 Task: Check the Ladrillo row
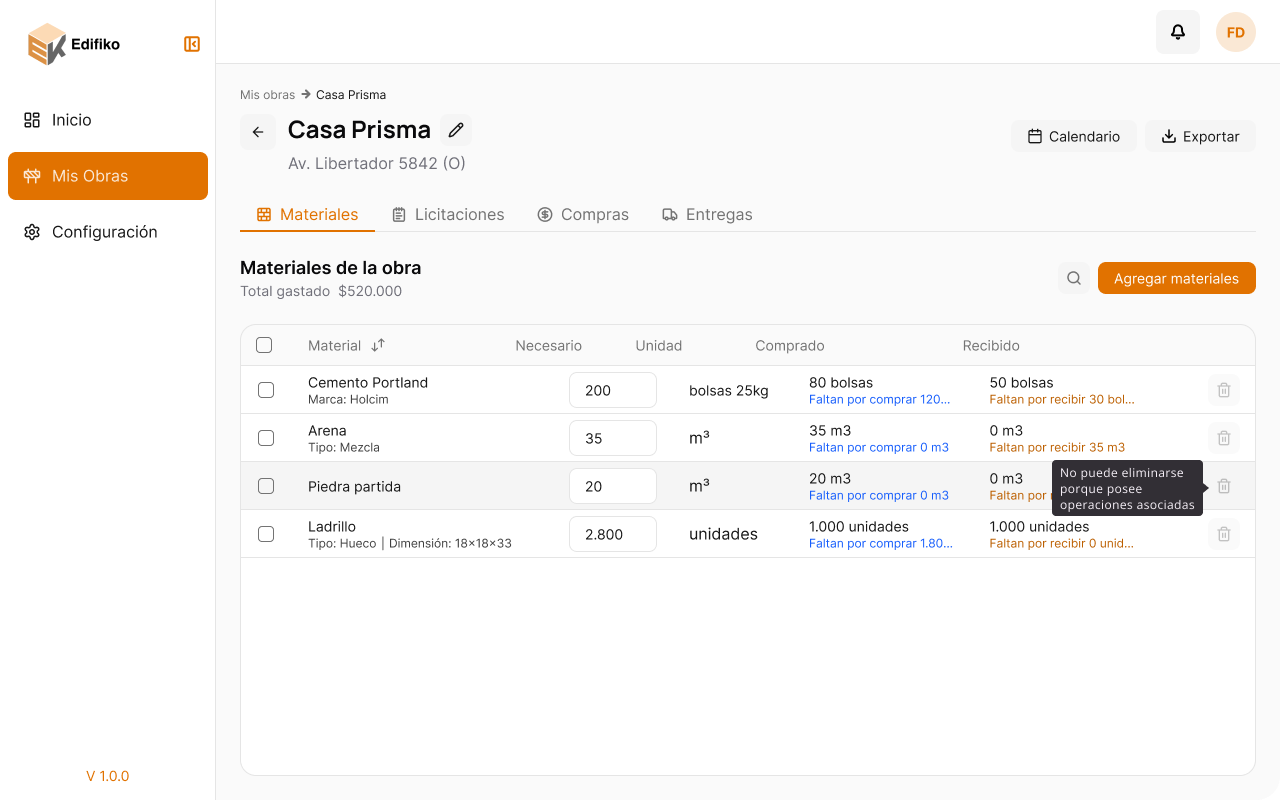click(266, 534)
